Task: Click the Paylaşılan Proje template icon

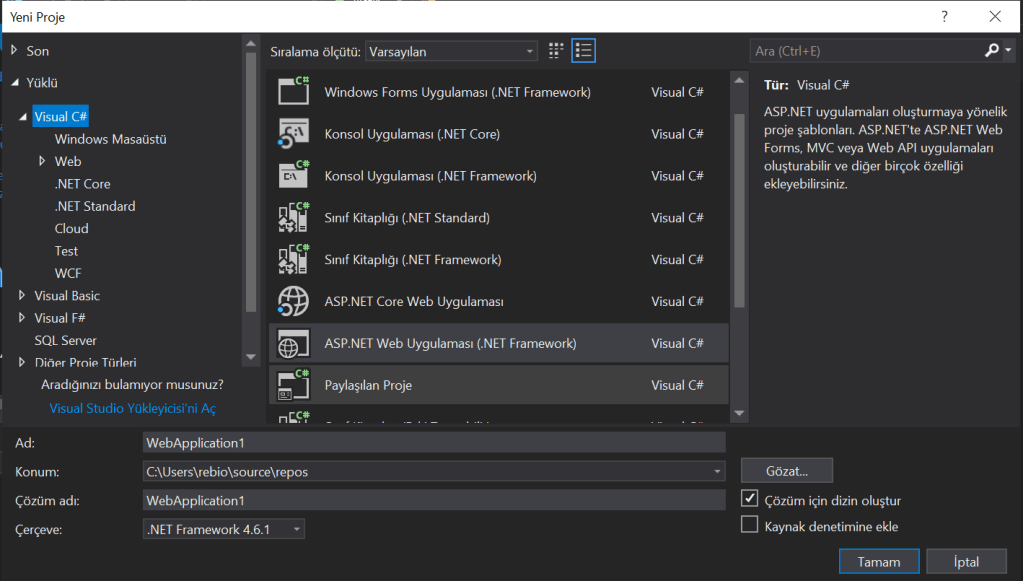Action: (294, 385)
